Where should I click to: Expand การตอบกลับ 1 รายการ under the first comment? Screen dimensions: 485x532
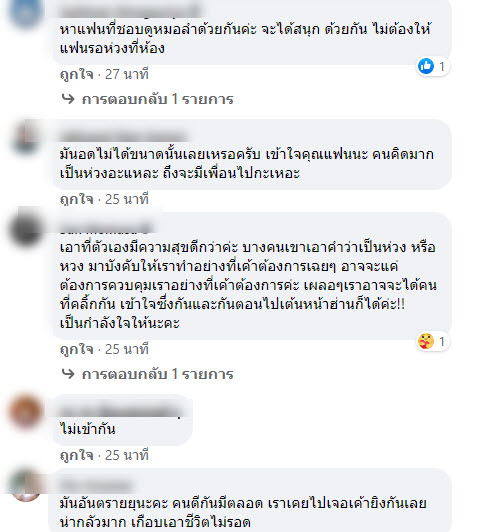pyautogui.click(x=157, y=99)
